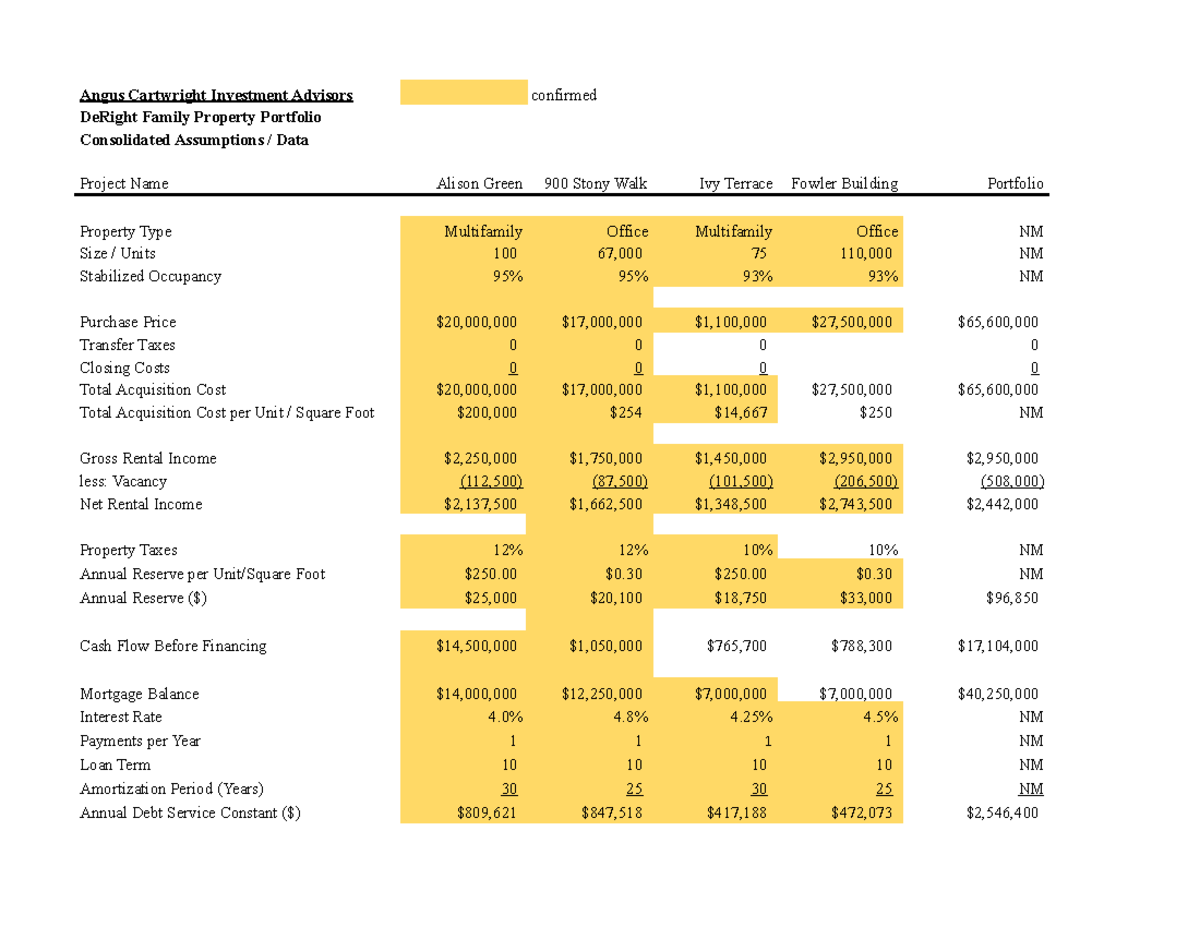This screenshot has width=1200, height=927.
Task: Click the Annual Debt Service Constant label
Action: coord(190,812)
